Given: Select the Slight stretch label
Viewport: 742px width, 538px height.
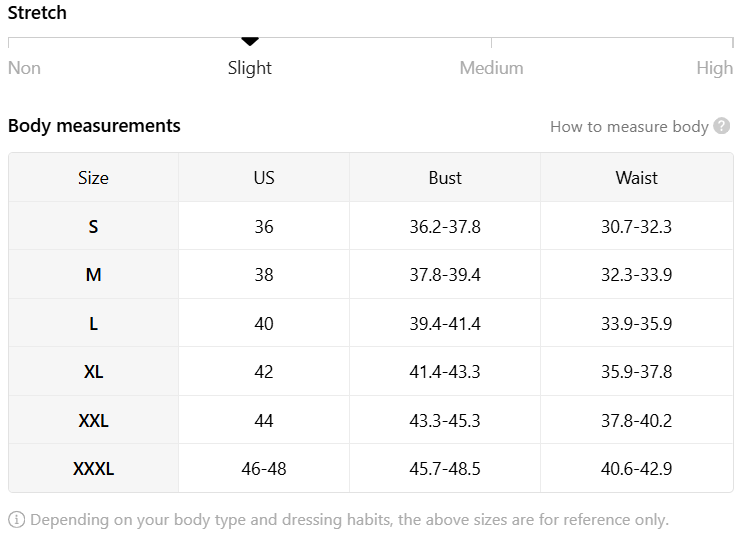Looking at the screenshot, I should (250, 68).
